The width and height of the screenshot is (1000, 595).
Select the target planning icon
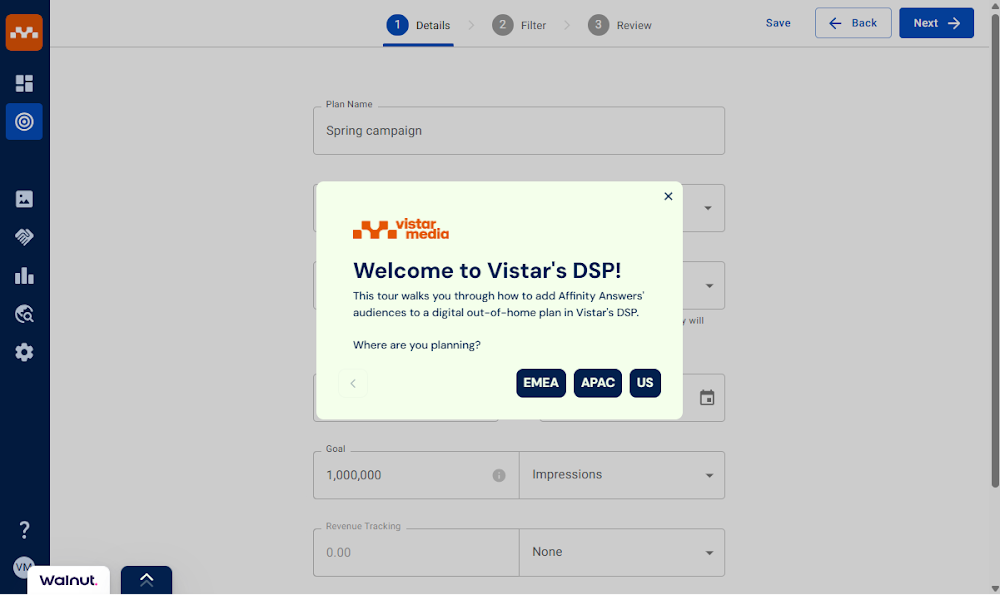click(x=24, y=121)
